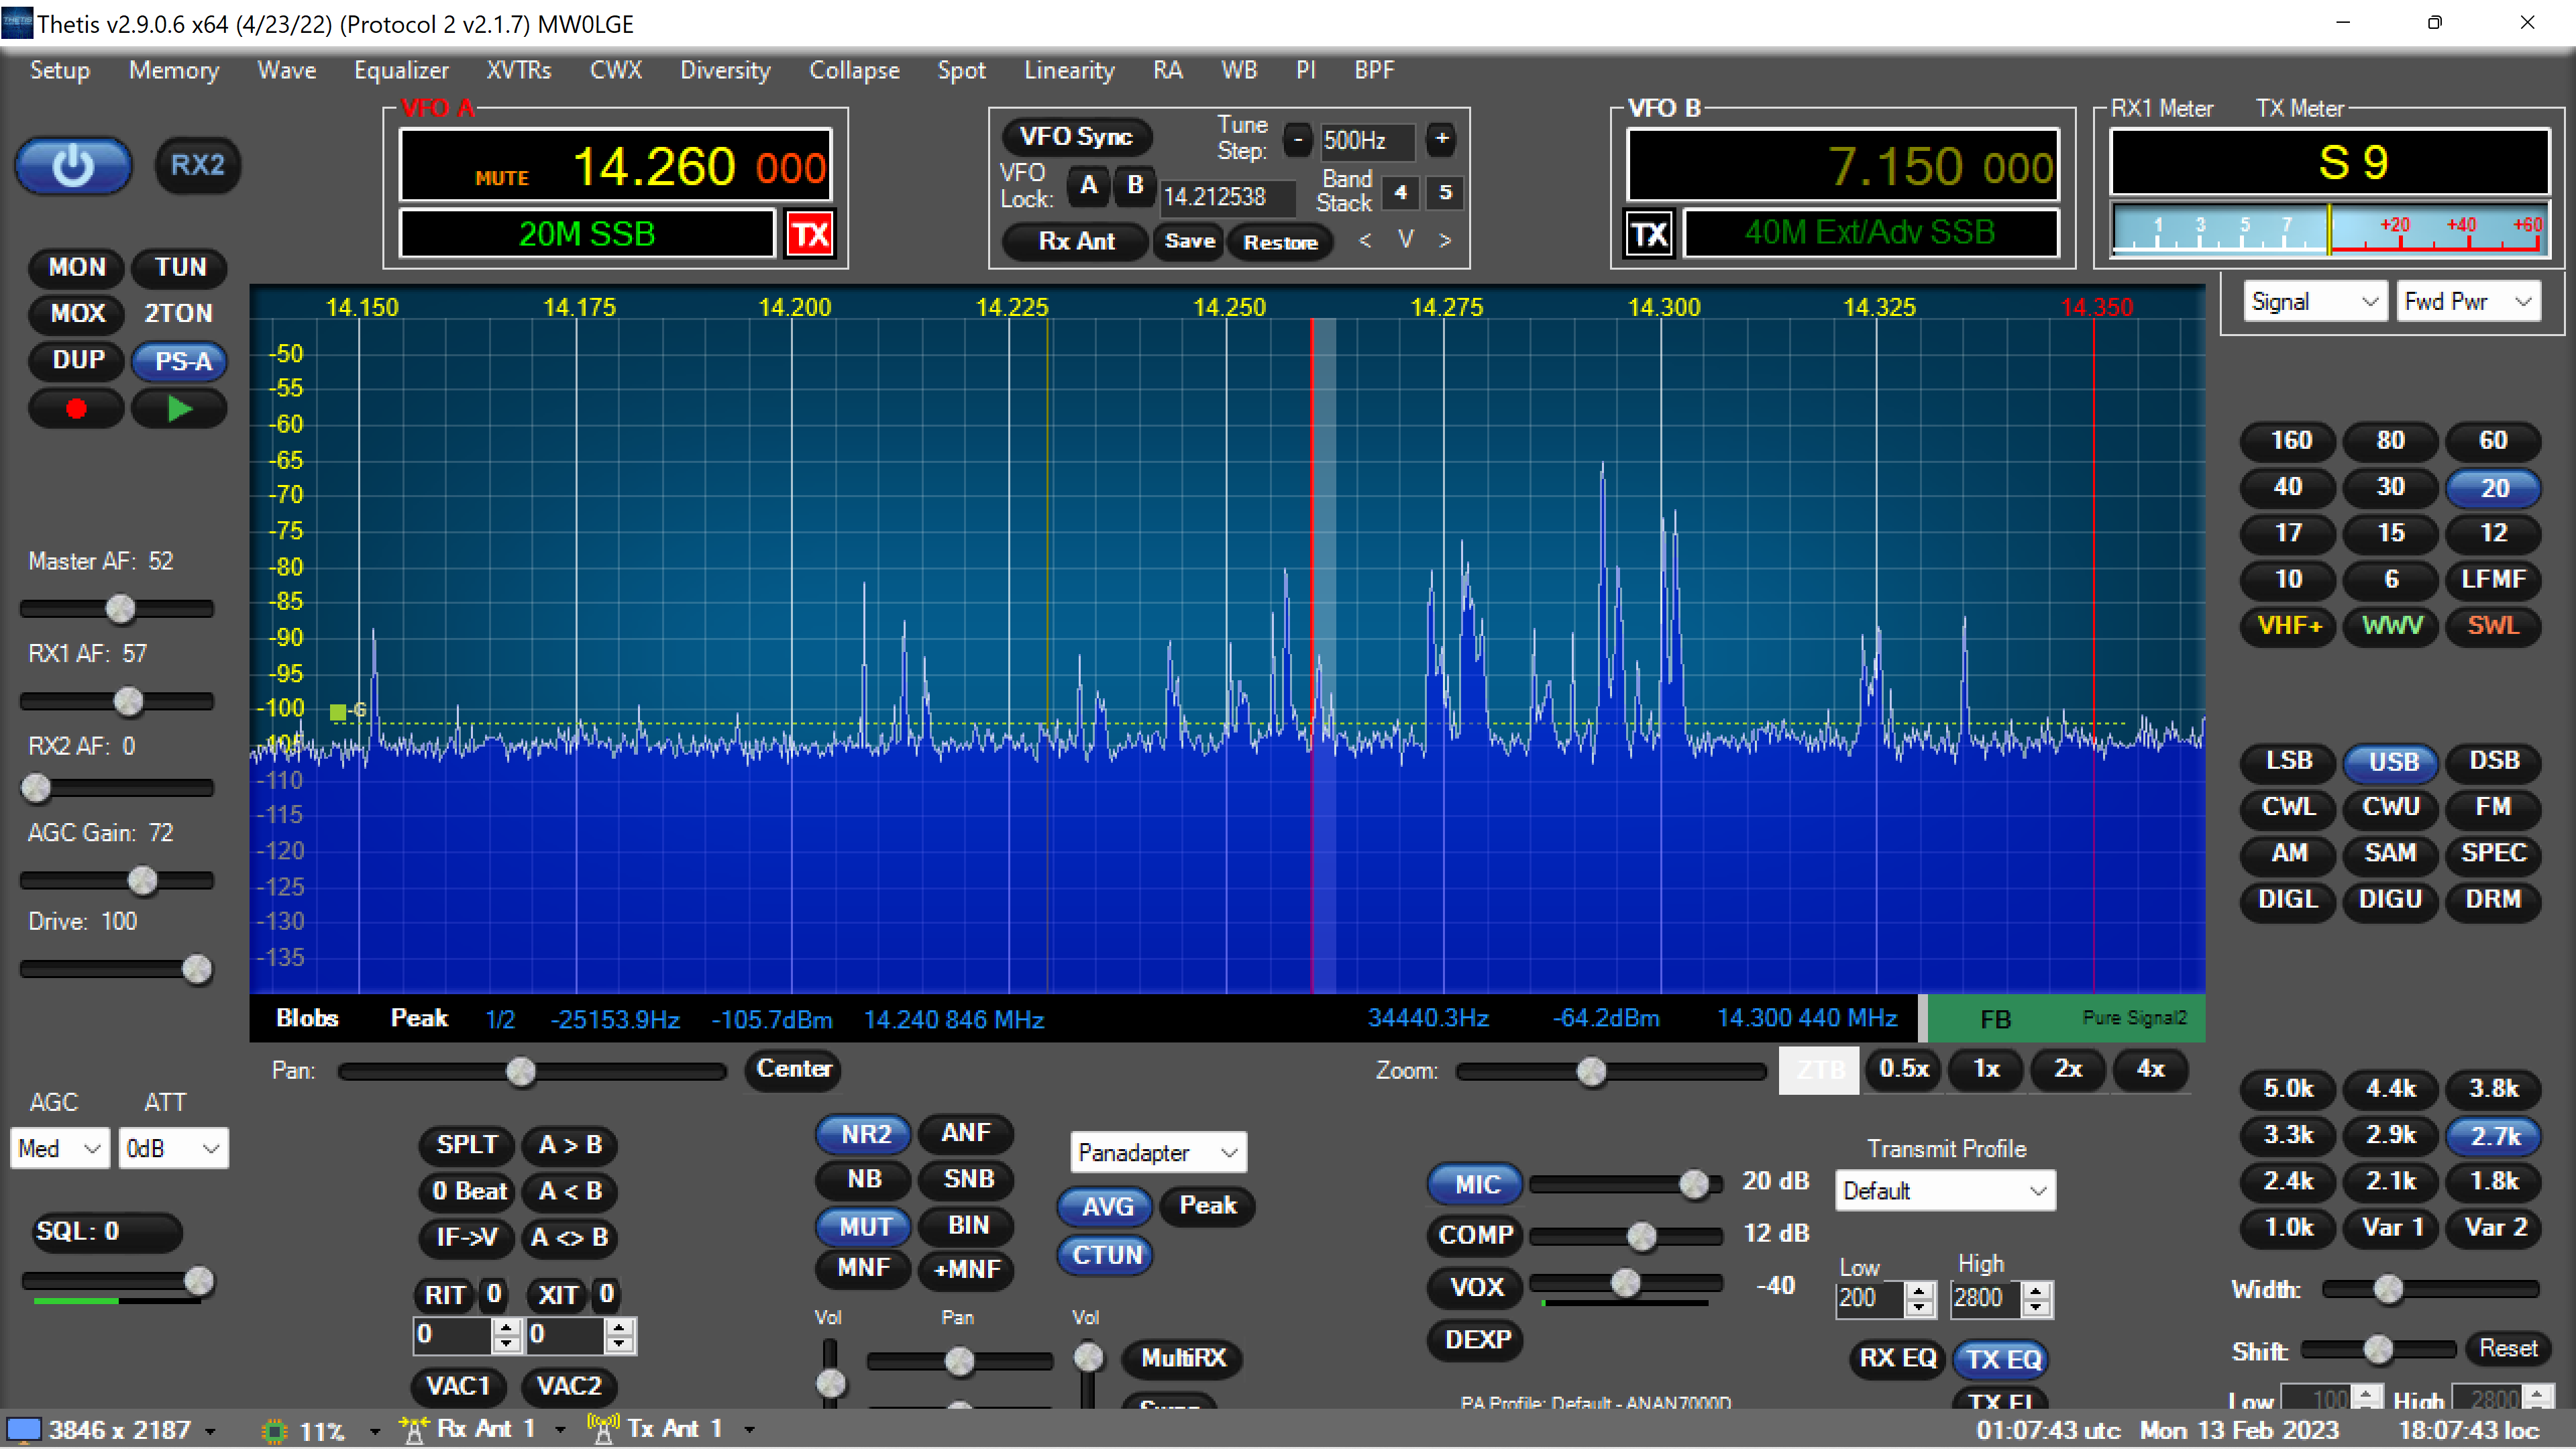
Task: Select the 3.3k filter button
Action: coord(2288,1136)
